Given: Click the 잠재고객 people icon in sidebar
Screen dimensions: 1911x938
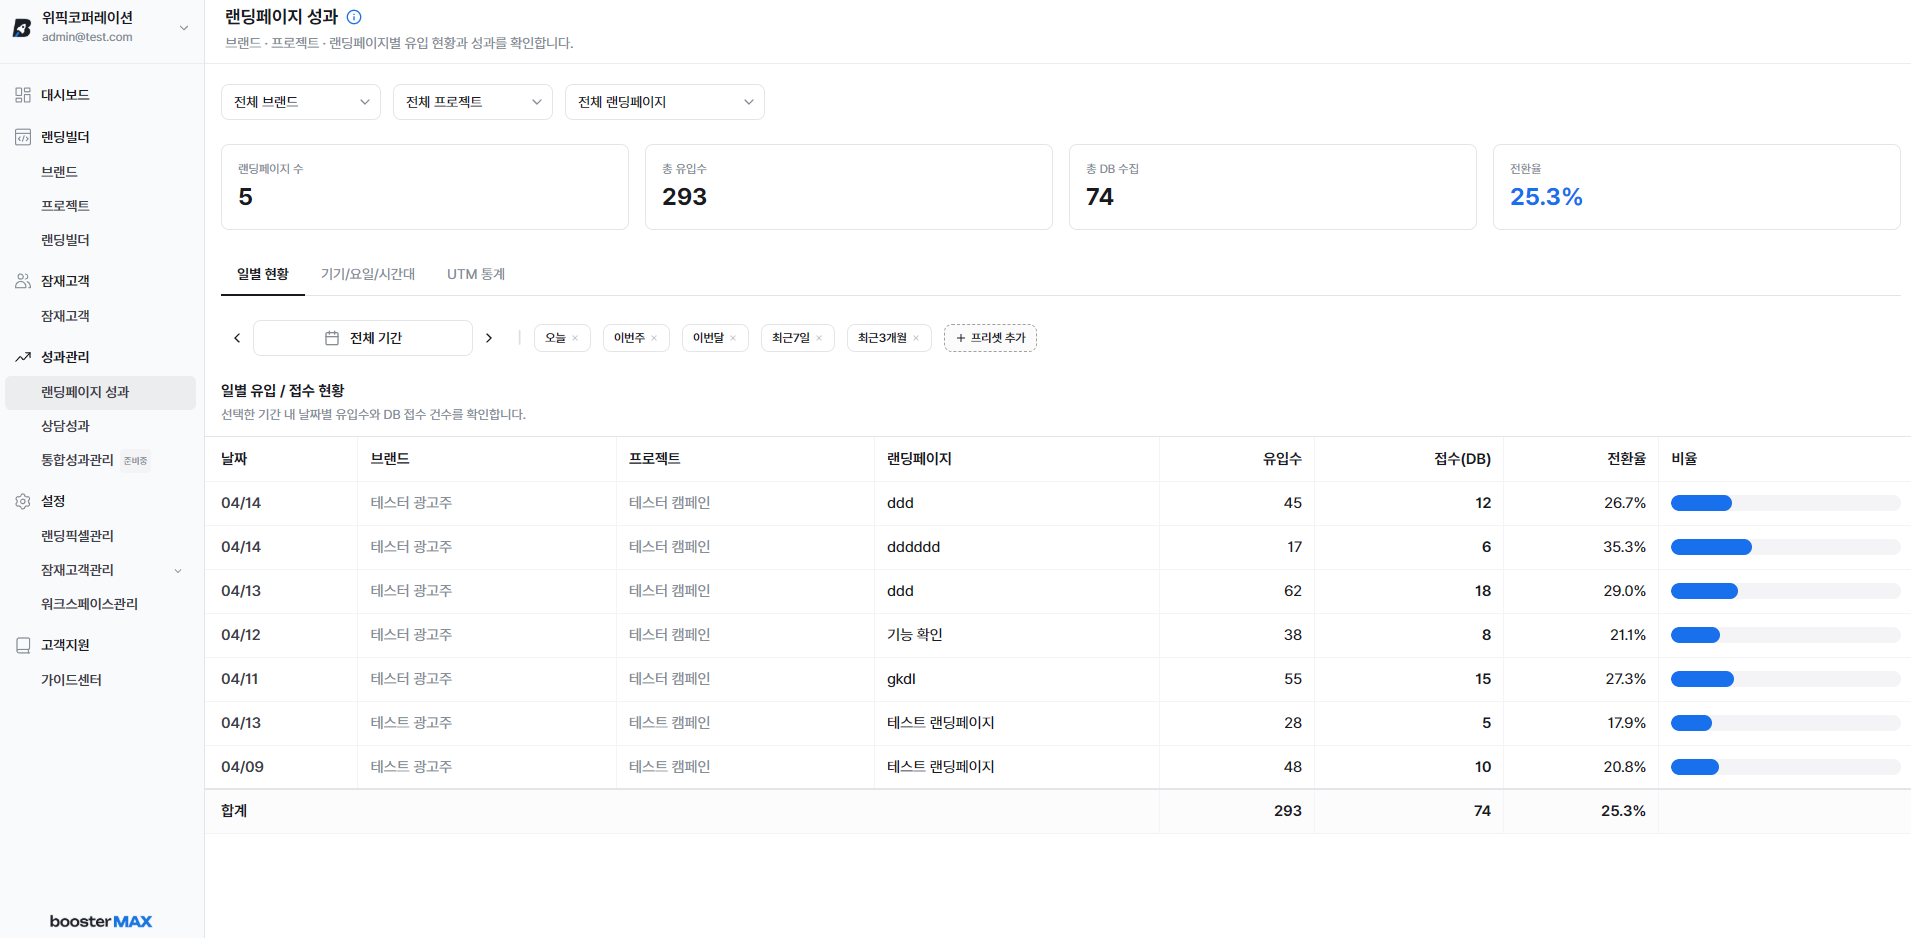Looking at the screenshot, I should click(x=23, y=281).
